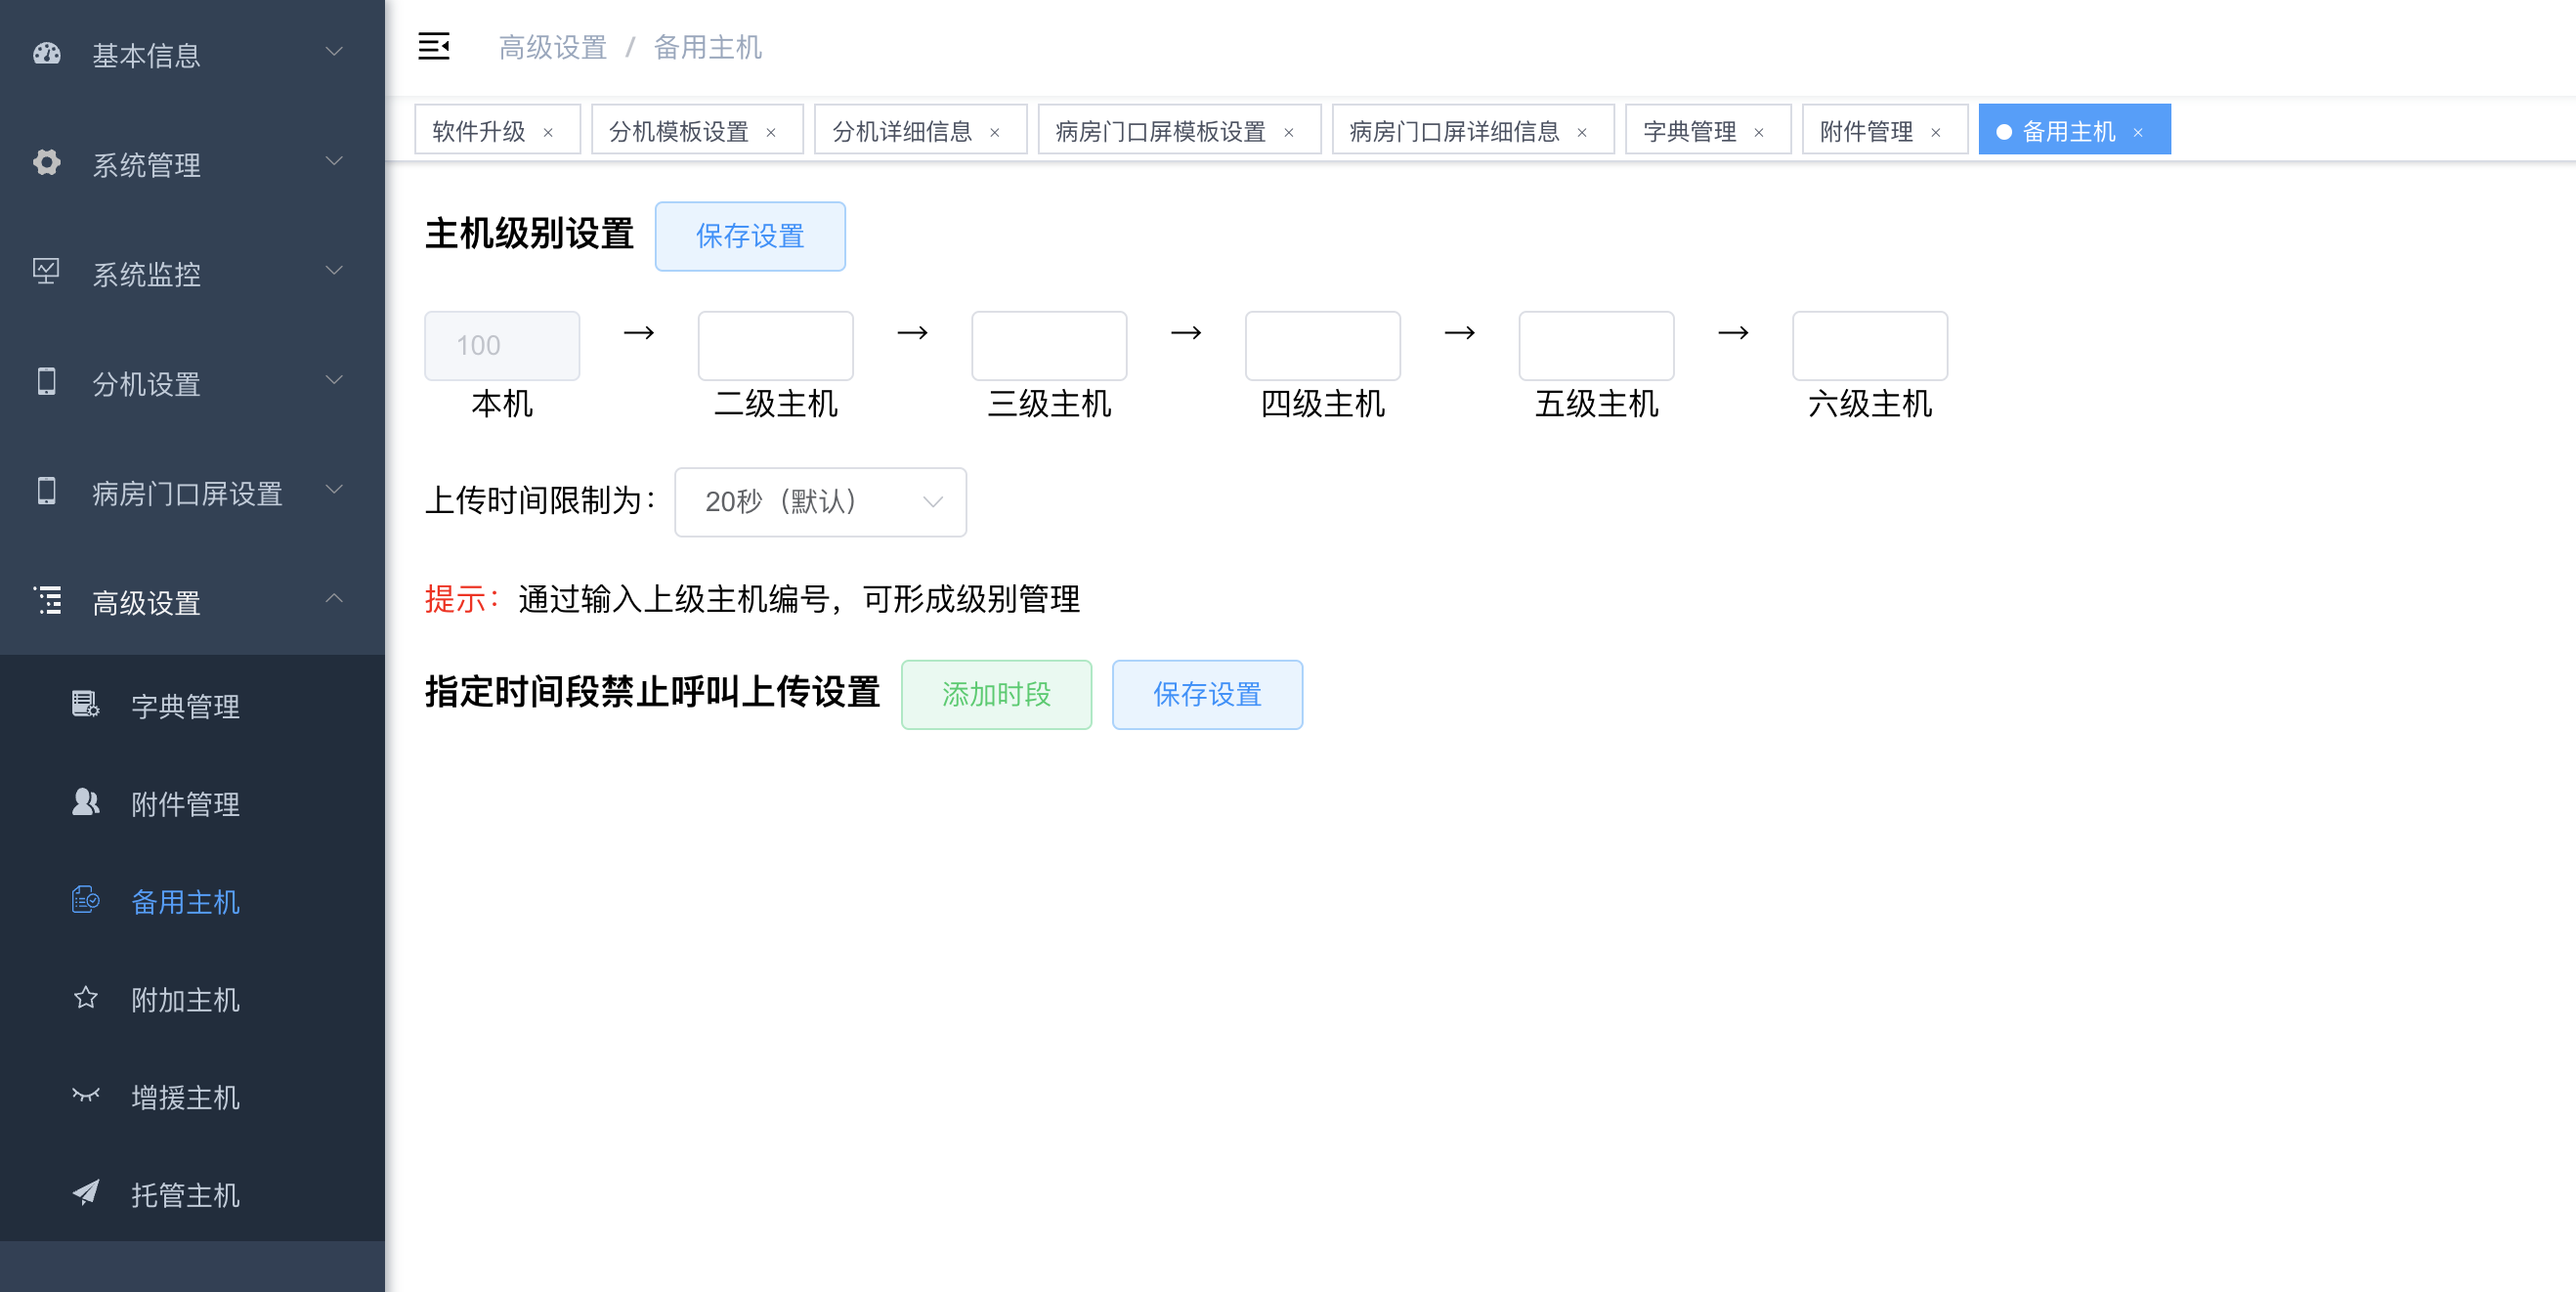Click the paper plane icon beside 托管主机
This screenshot has height=1292, width=2576.
[x=86, y=1193]
